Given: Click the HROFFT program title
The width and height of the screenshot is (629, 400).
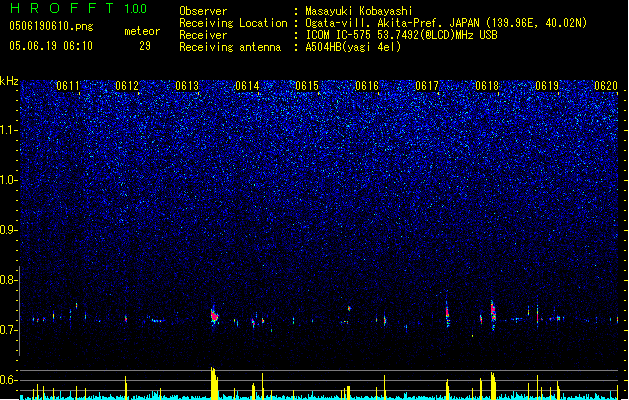Looking at the screenshot, I should tap(62, 8).
